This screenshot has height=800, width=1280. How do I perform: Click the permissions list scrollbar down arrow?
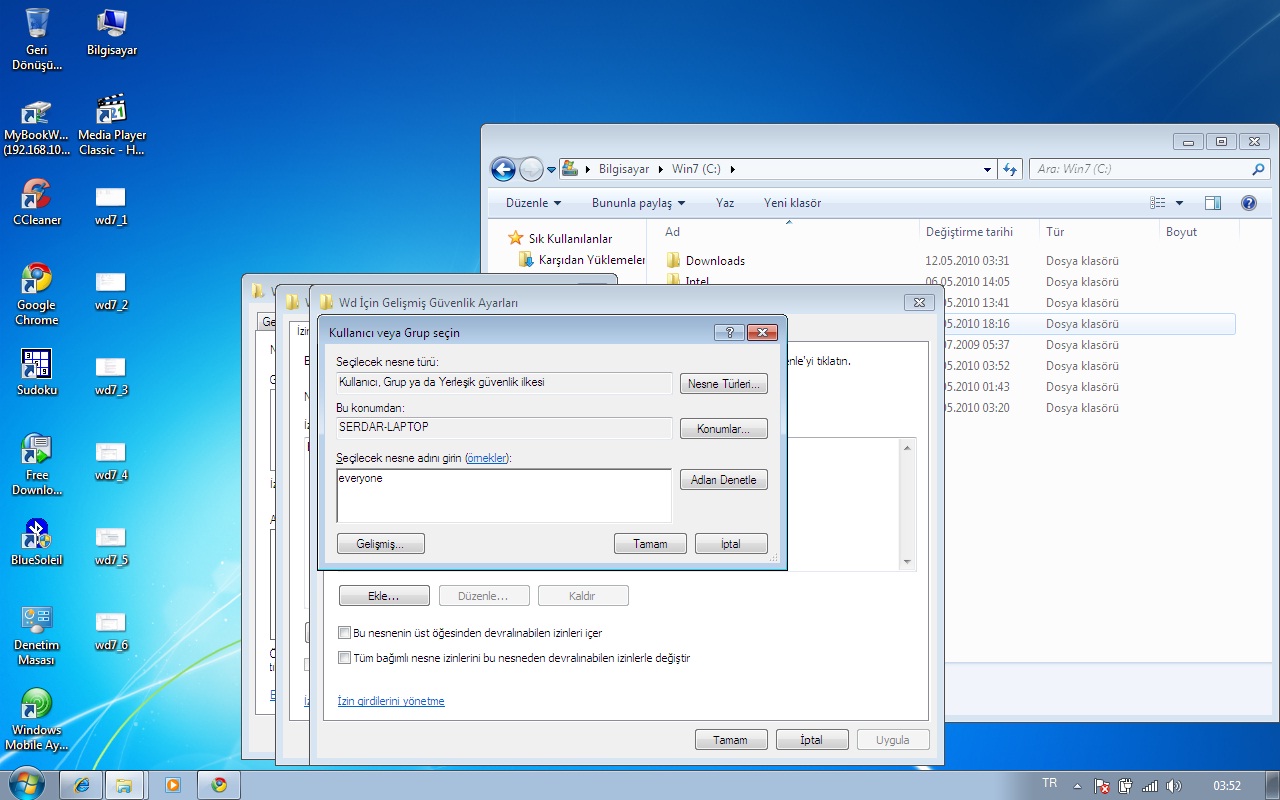coord(908,561)
